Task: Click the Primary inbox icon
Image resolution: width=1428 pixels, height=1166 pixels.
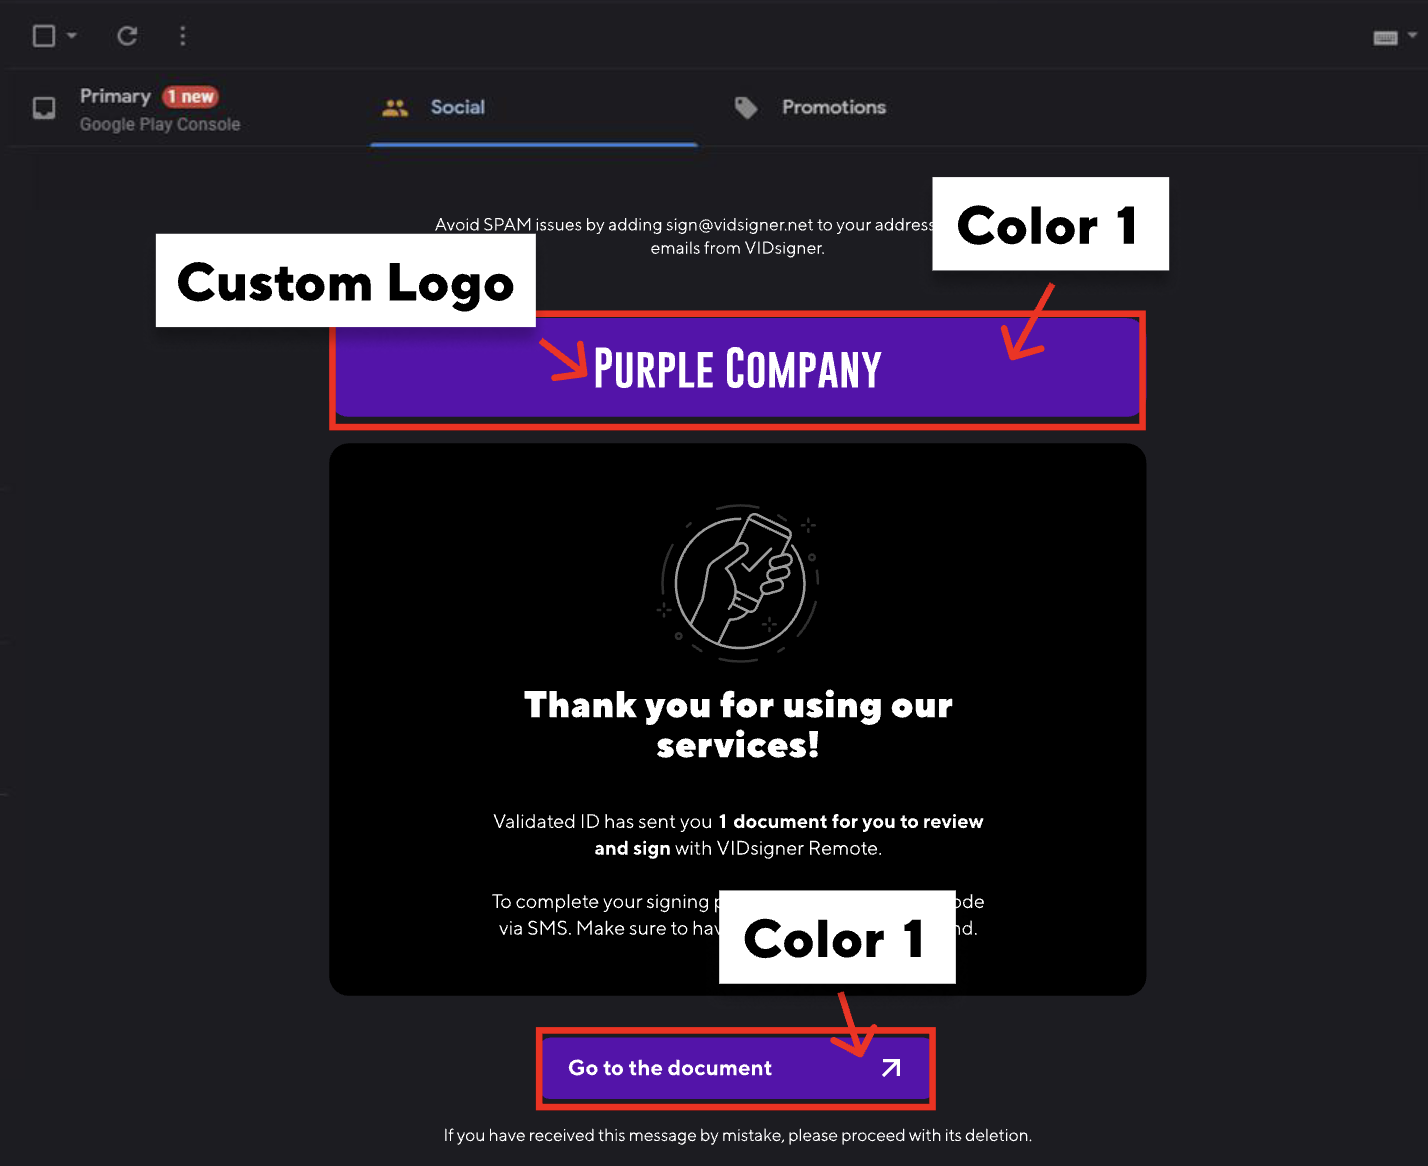Action: 44,108
